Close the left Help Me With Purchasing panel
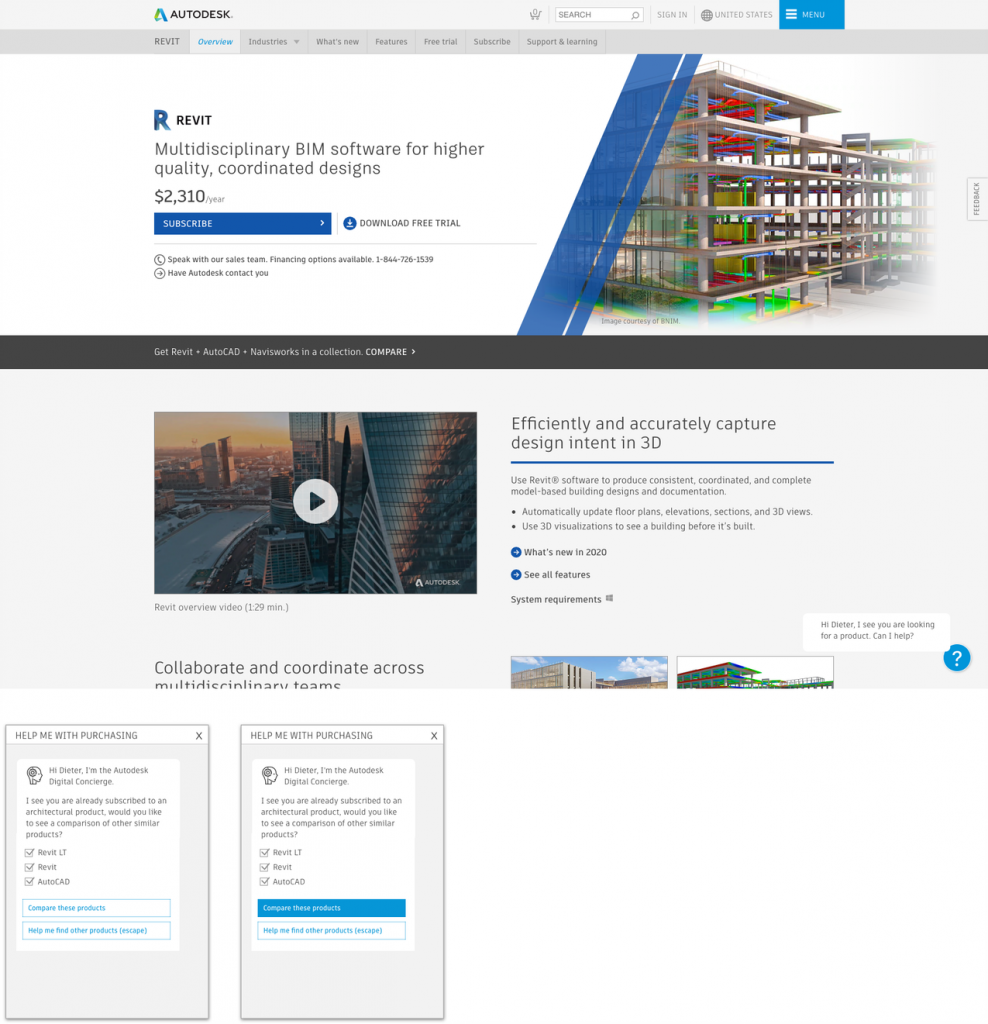 (x=199, y=736)
